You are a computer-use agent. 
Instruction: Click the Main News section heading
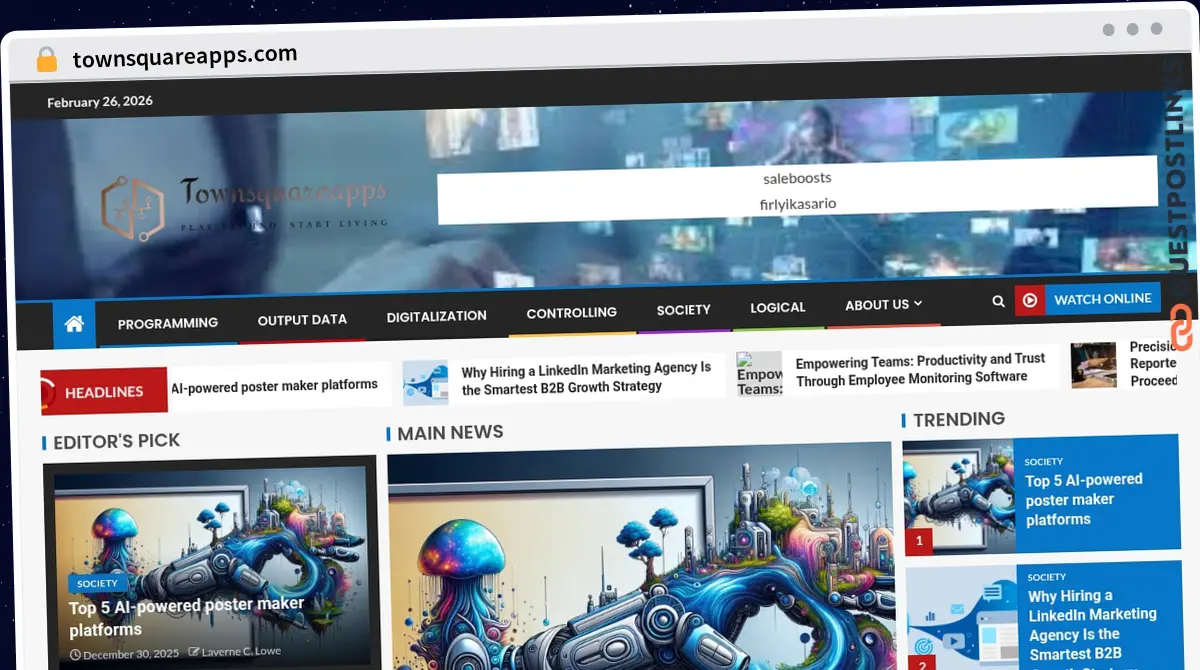(x=450, y=432)
